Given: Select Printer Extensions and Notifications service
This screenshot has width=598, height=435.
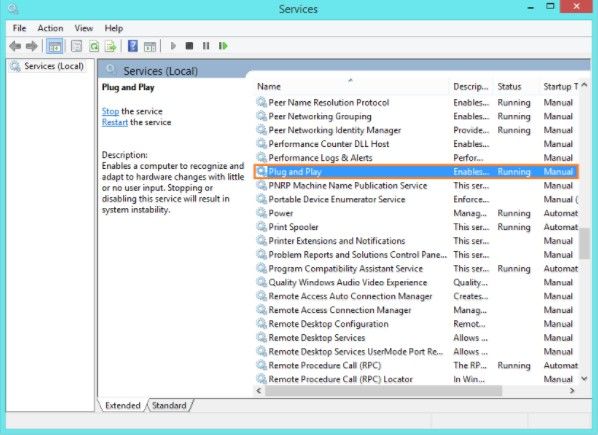Looking at the screenshot, I should point(337,241).
